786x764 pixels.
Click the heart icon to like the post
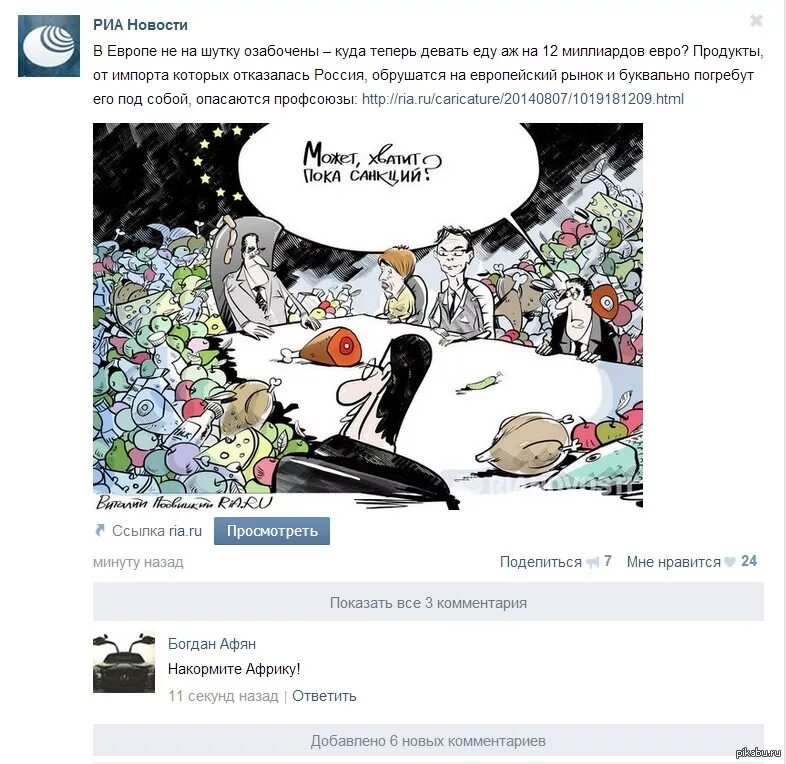point(730,562)
